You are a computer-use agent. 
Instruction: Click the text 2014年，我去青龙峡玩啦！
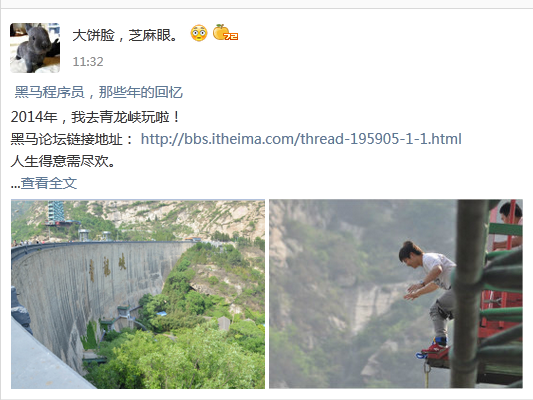[96, 117]
